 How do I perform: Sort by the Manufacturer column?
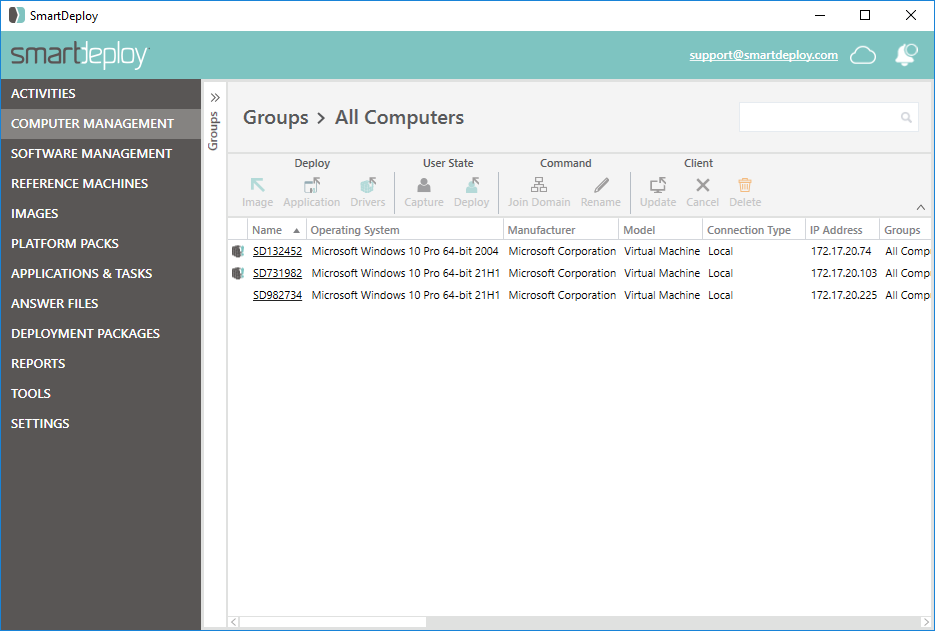coord(561,230)
